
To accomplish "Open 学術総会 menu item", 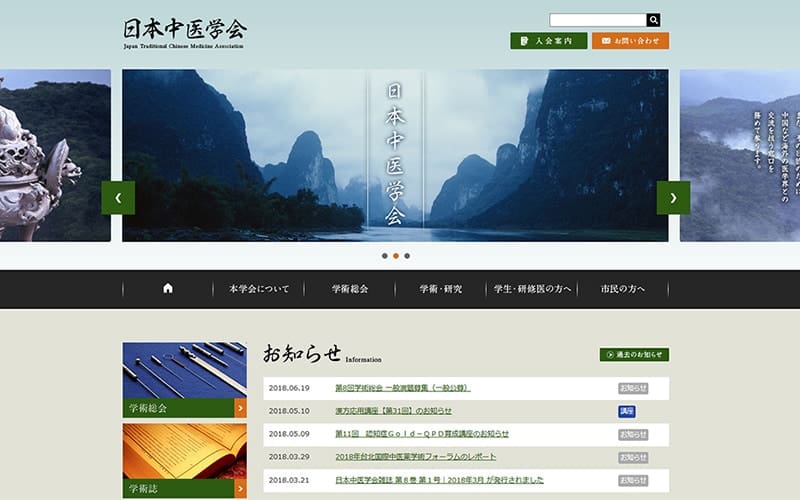I will [349, 289].
